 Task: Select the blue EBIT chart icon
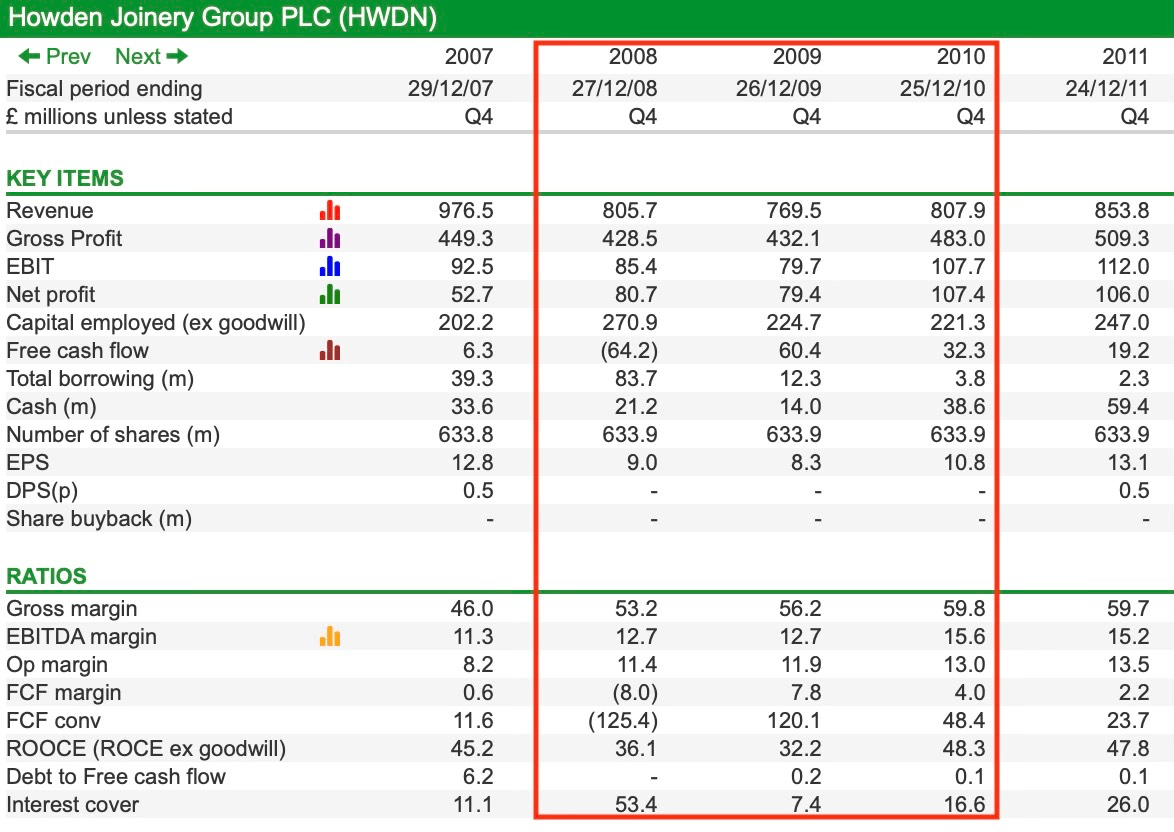tap(330, 267)
